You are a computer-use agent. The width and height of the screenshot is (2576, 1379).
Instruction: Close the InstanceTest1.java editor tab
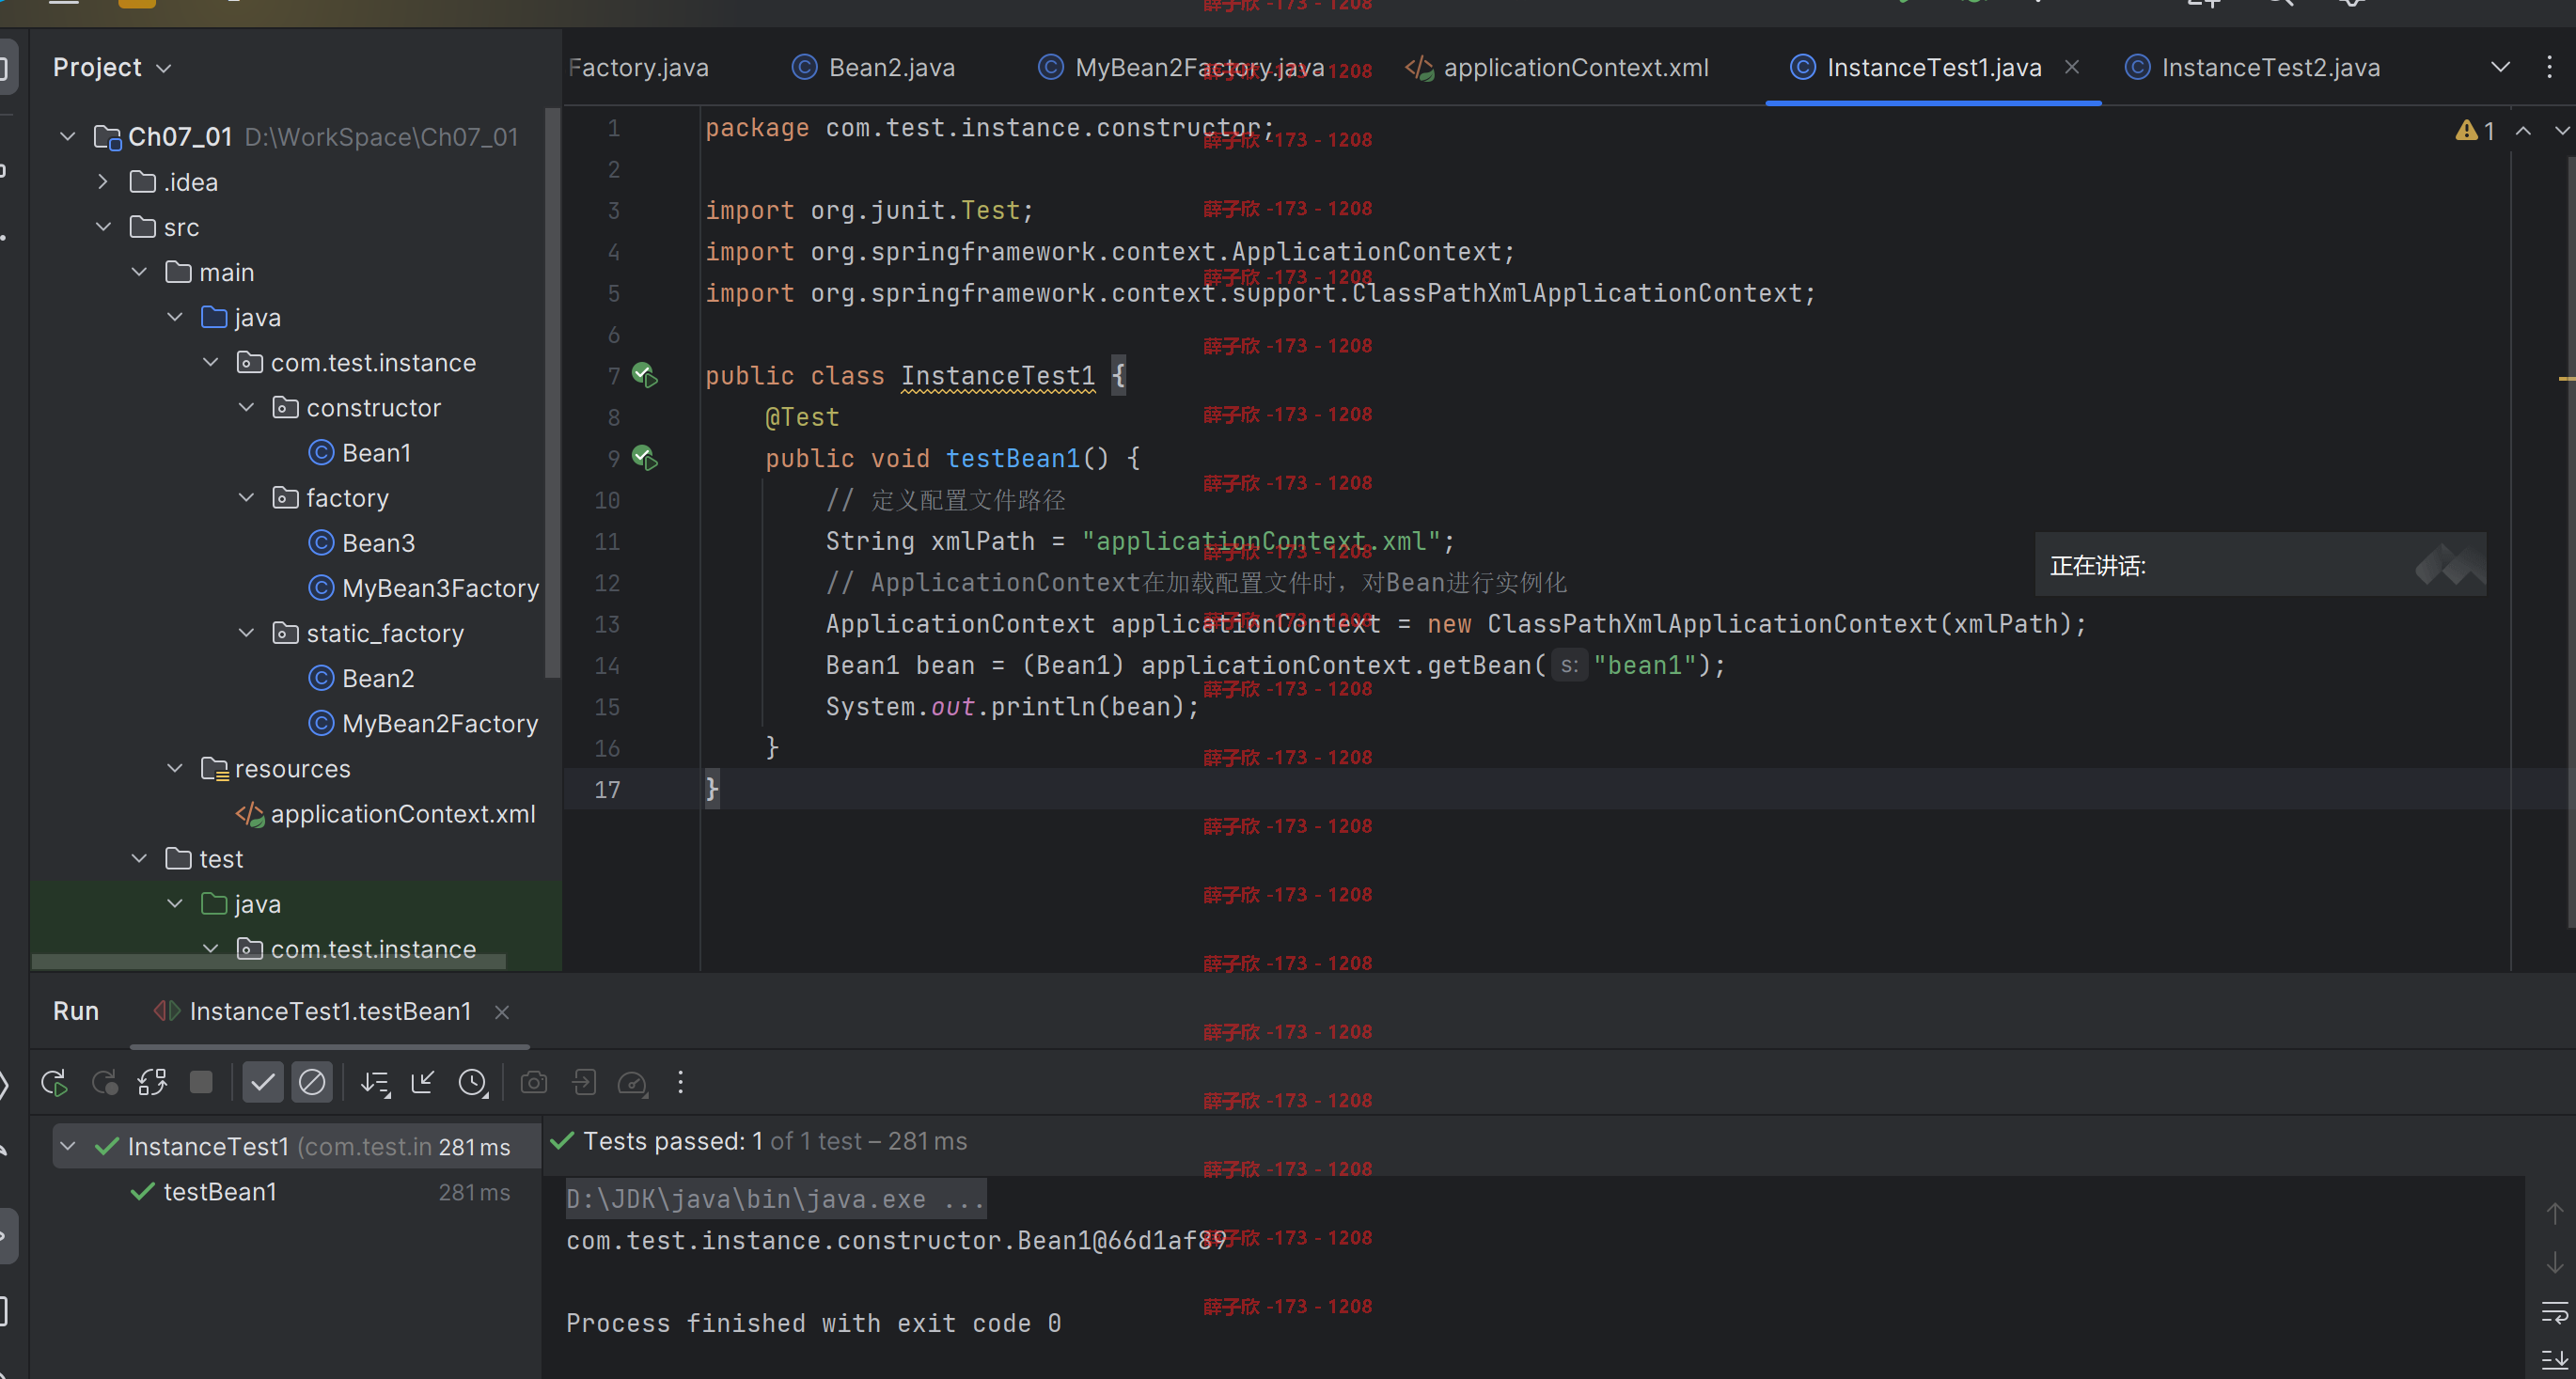[x=2073, y=67]
